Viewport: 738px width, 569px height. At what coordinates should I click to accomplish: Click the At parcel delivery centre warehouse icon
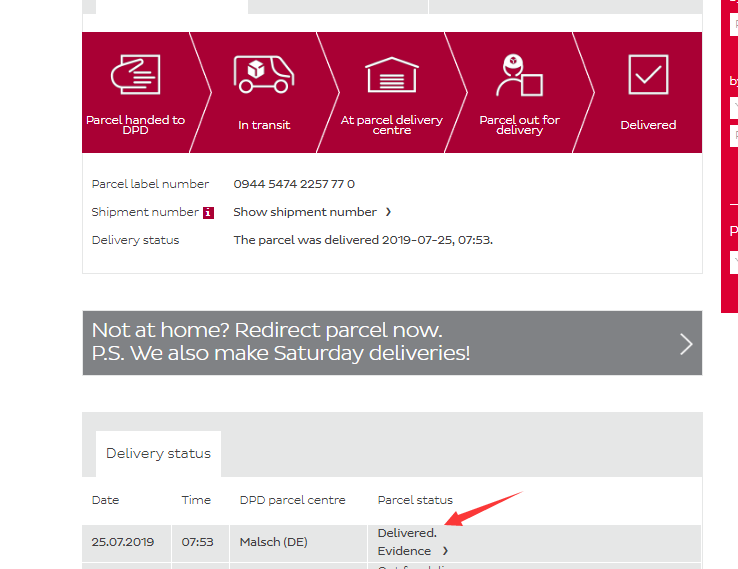click(392, 75)
